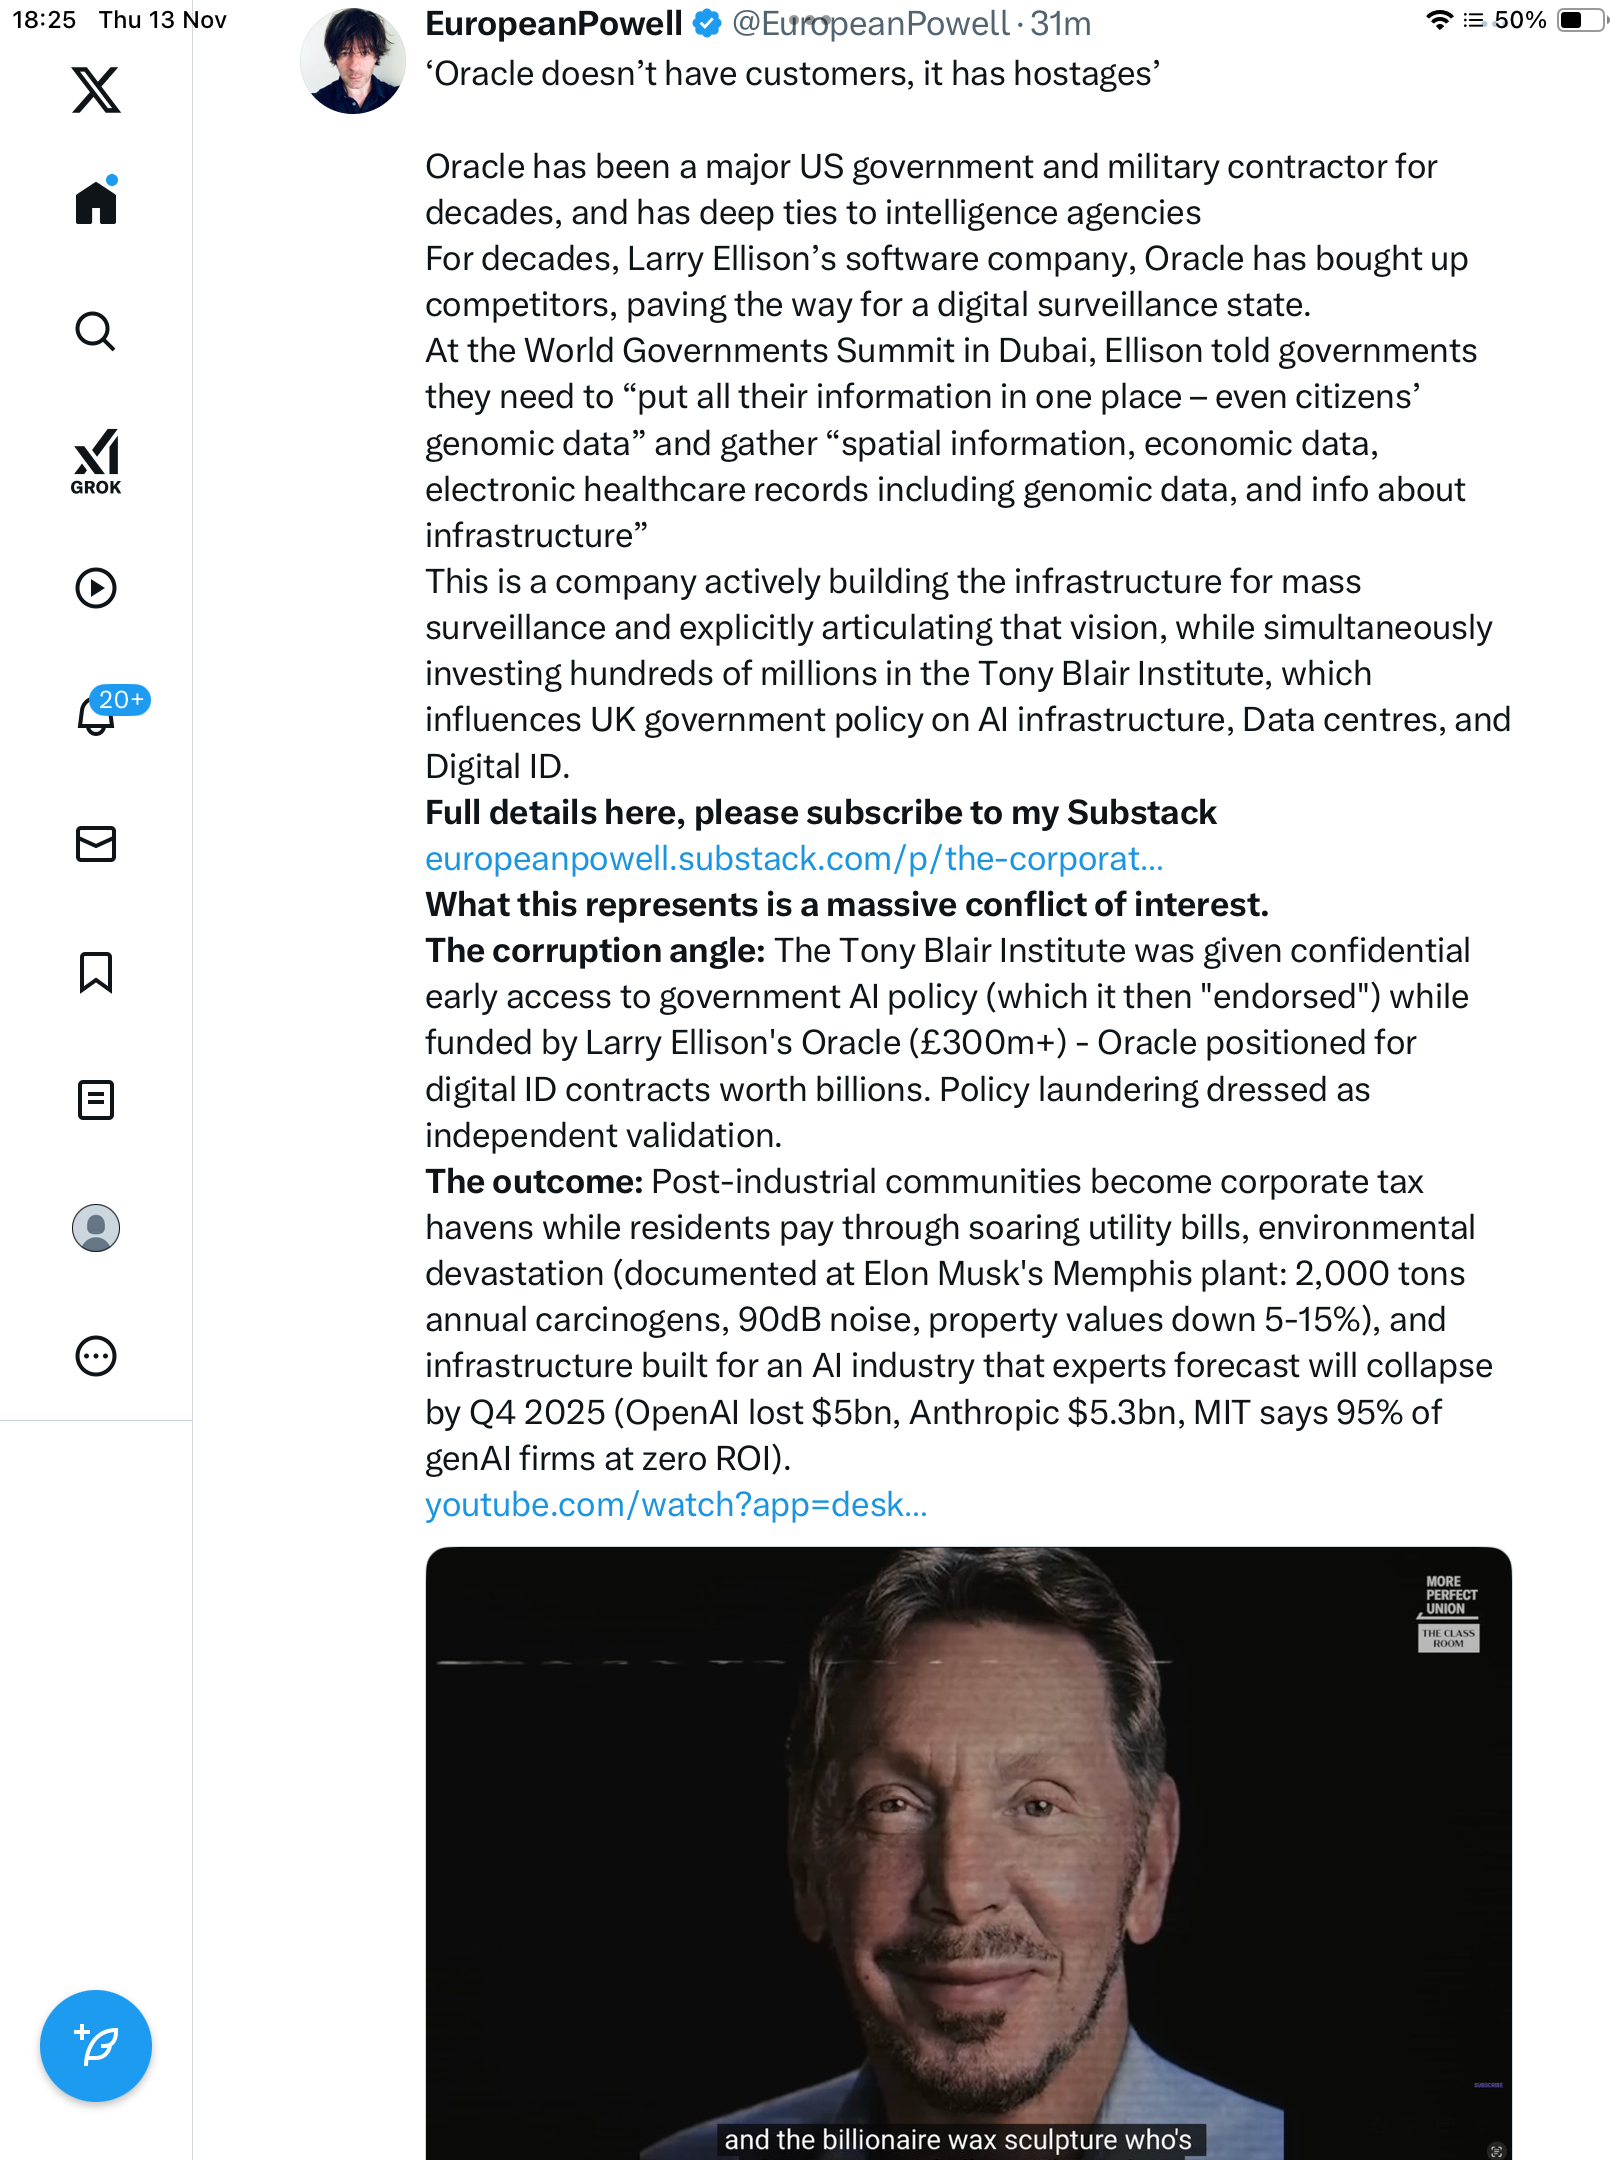Tap the compose post button
The height and width of the screenshot is (2160, 1620).
click(x=96, y=2046)
